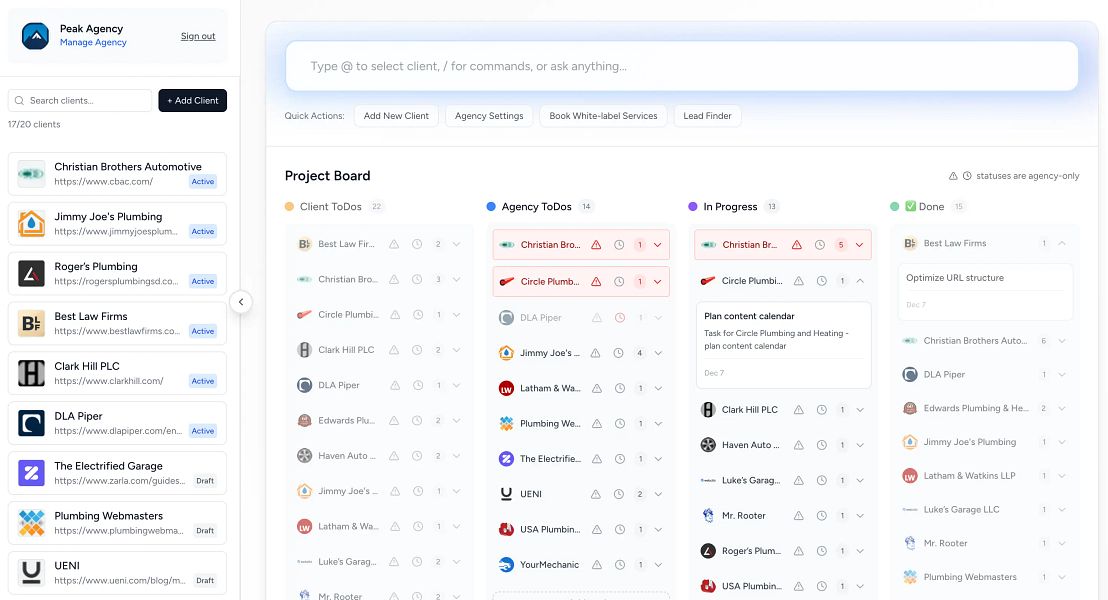Click warning icon on Latham & Wa Agency ToDos row
Viewport: 1108px width, 600px height.
tap(596, 388)
